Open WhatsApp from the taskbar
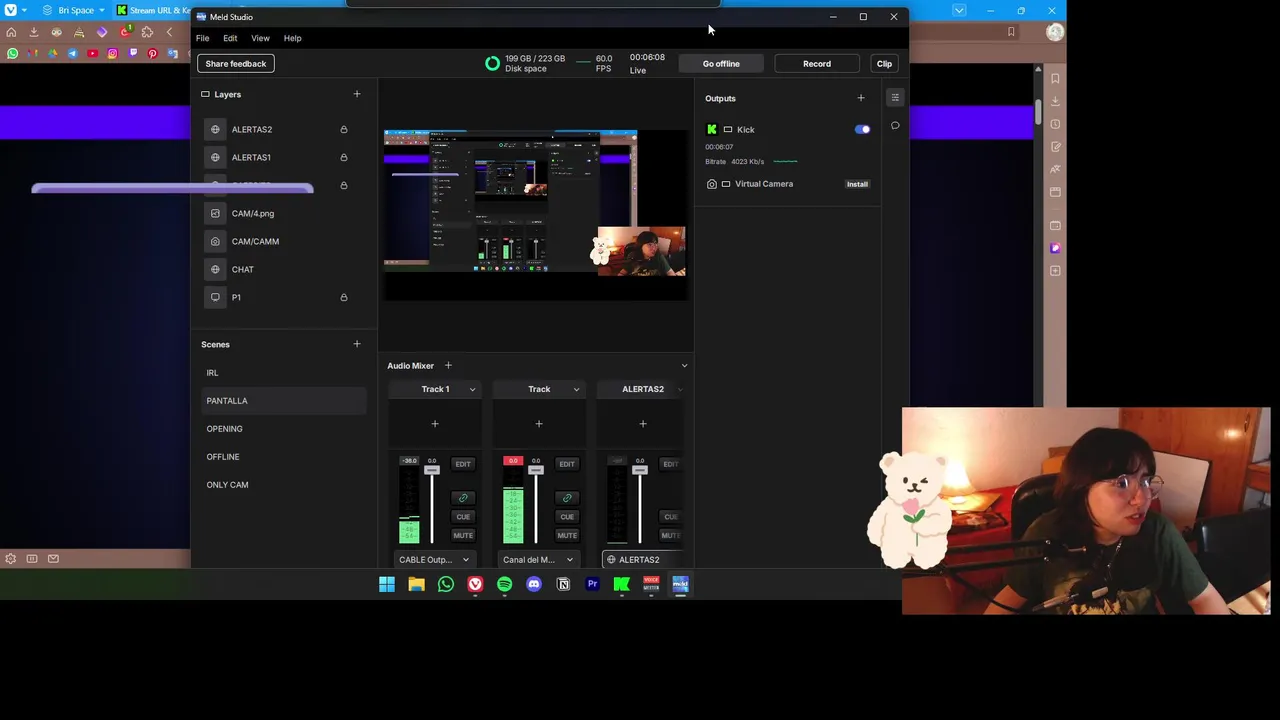Viewport: 1280px width, 720px height. 446,584
